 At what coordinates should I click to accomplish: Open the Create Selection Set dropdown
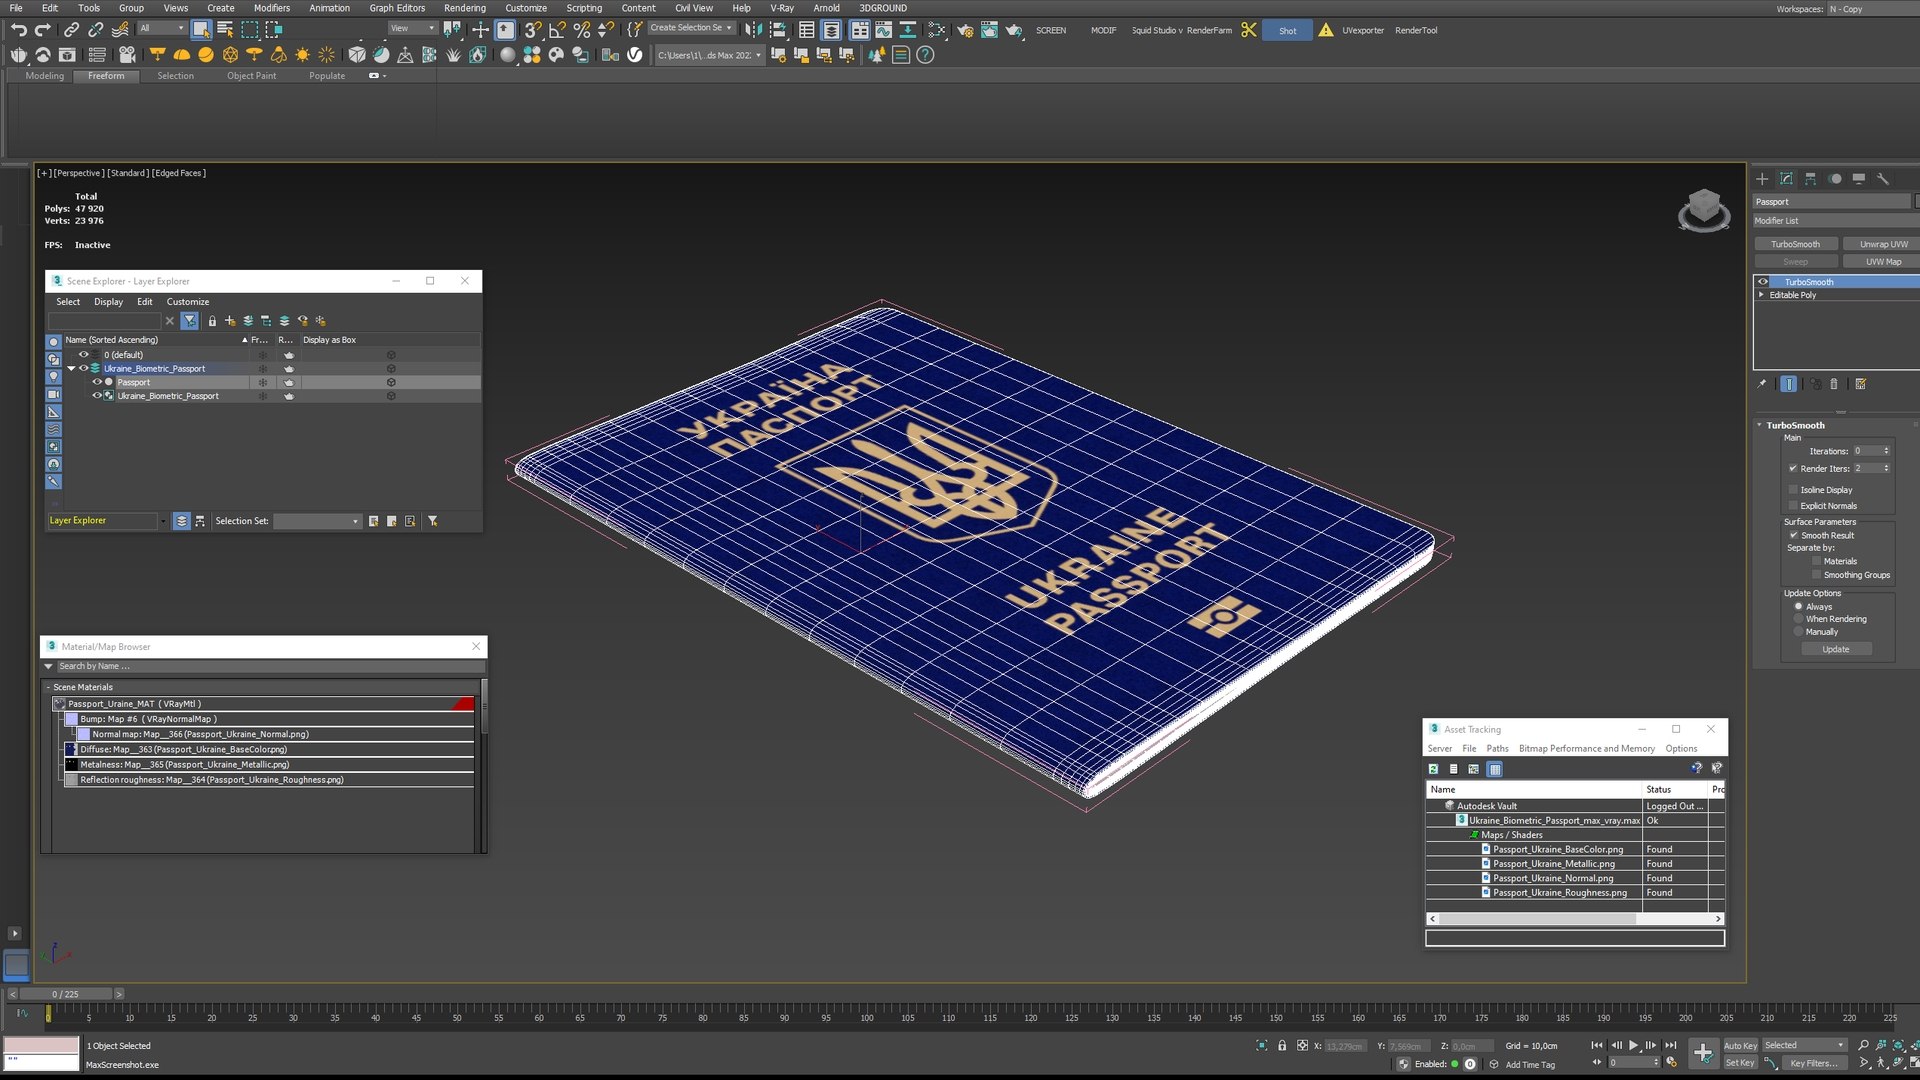(x=692, y=28)
